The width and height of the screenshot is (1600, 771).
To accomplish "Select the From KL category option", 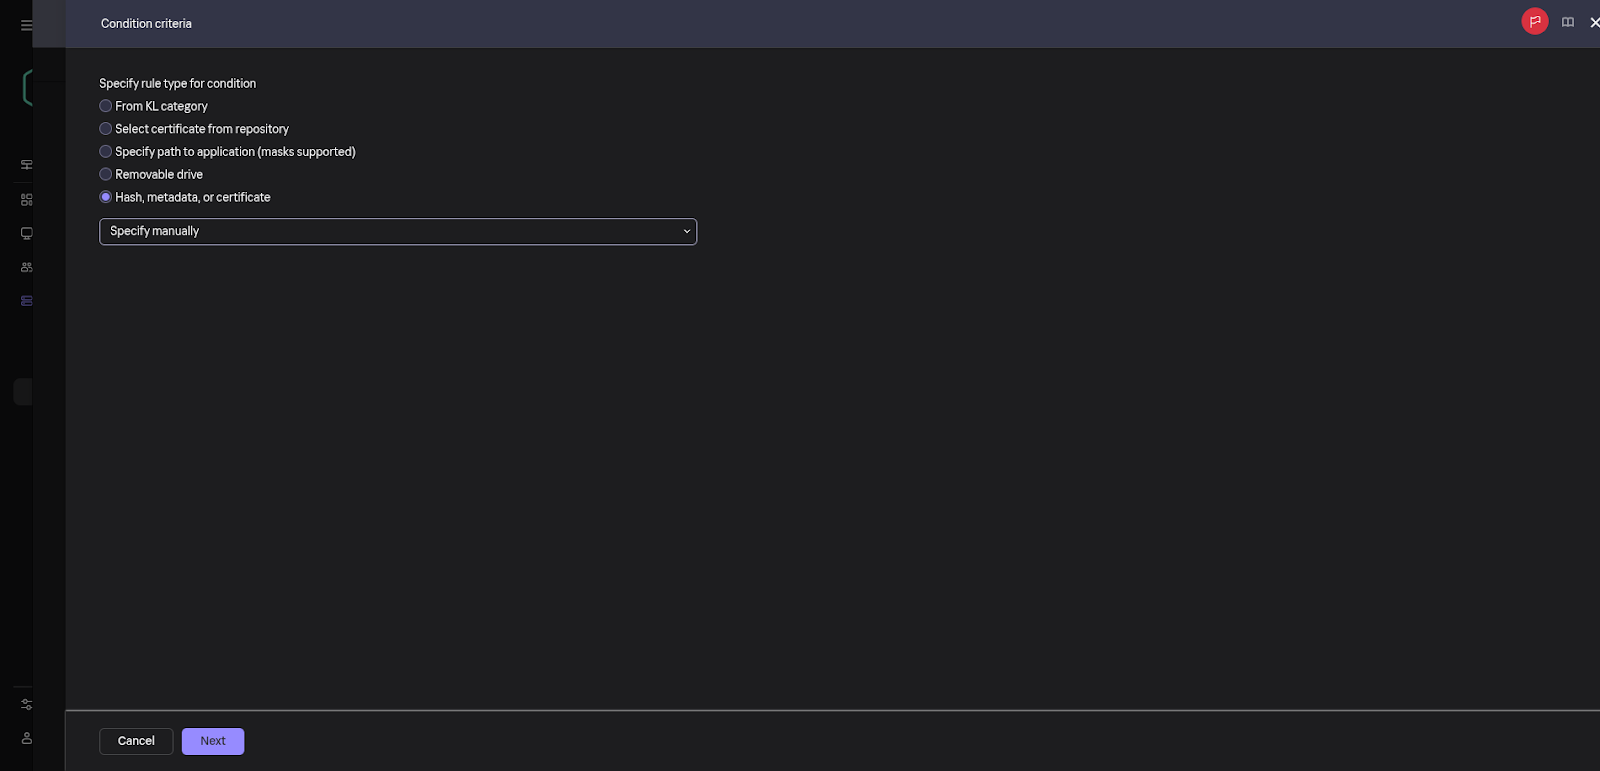I will tap(106, 106).
